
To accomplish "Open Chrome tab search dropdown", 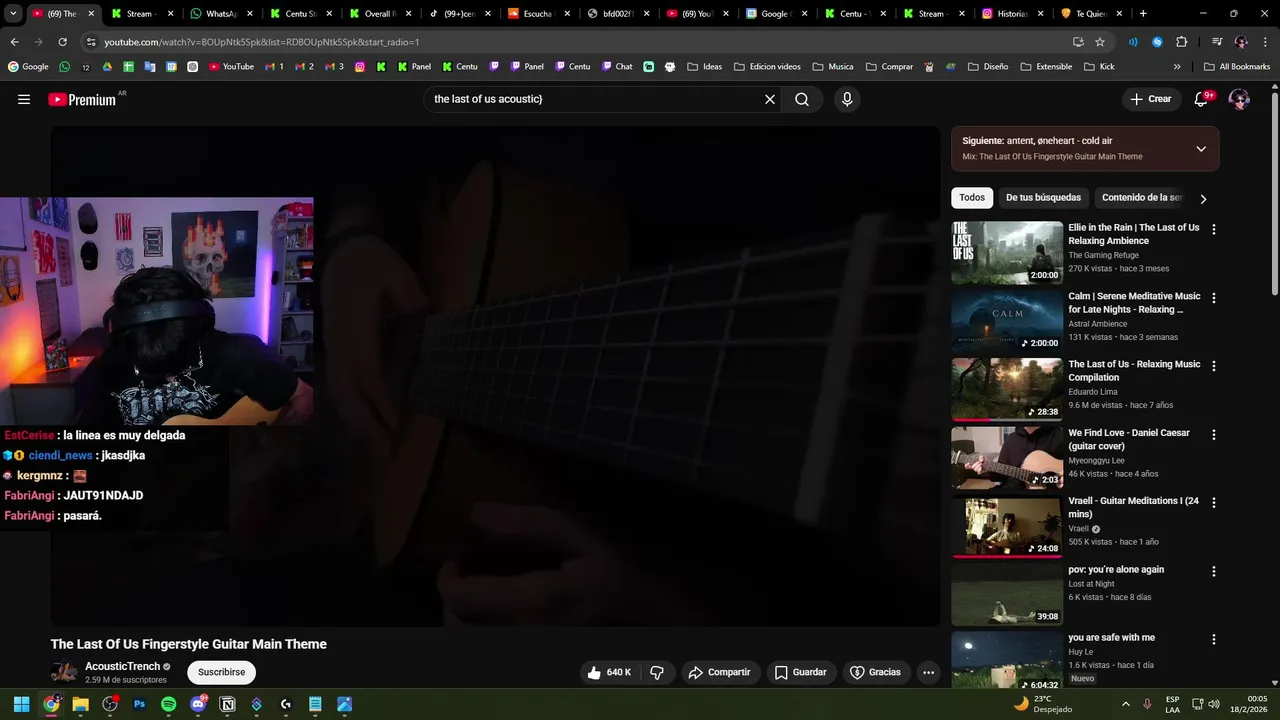I will pos(13,14).
